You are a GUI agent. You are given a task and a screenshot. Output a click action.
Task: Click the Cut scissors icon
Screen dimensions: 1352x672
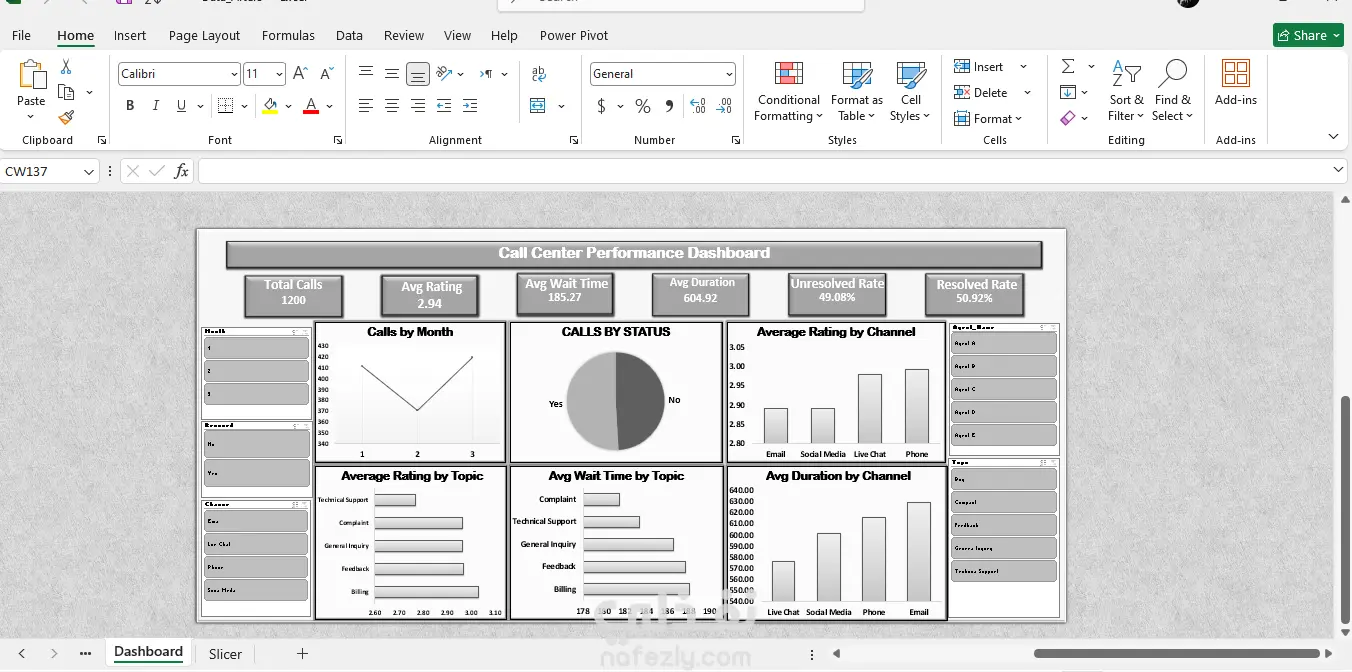66,67
